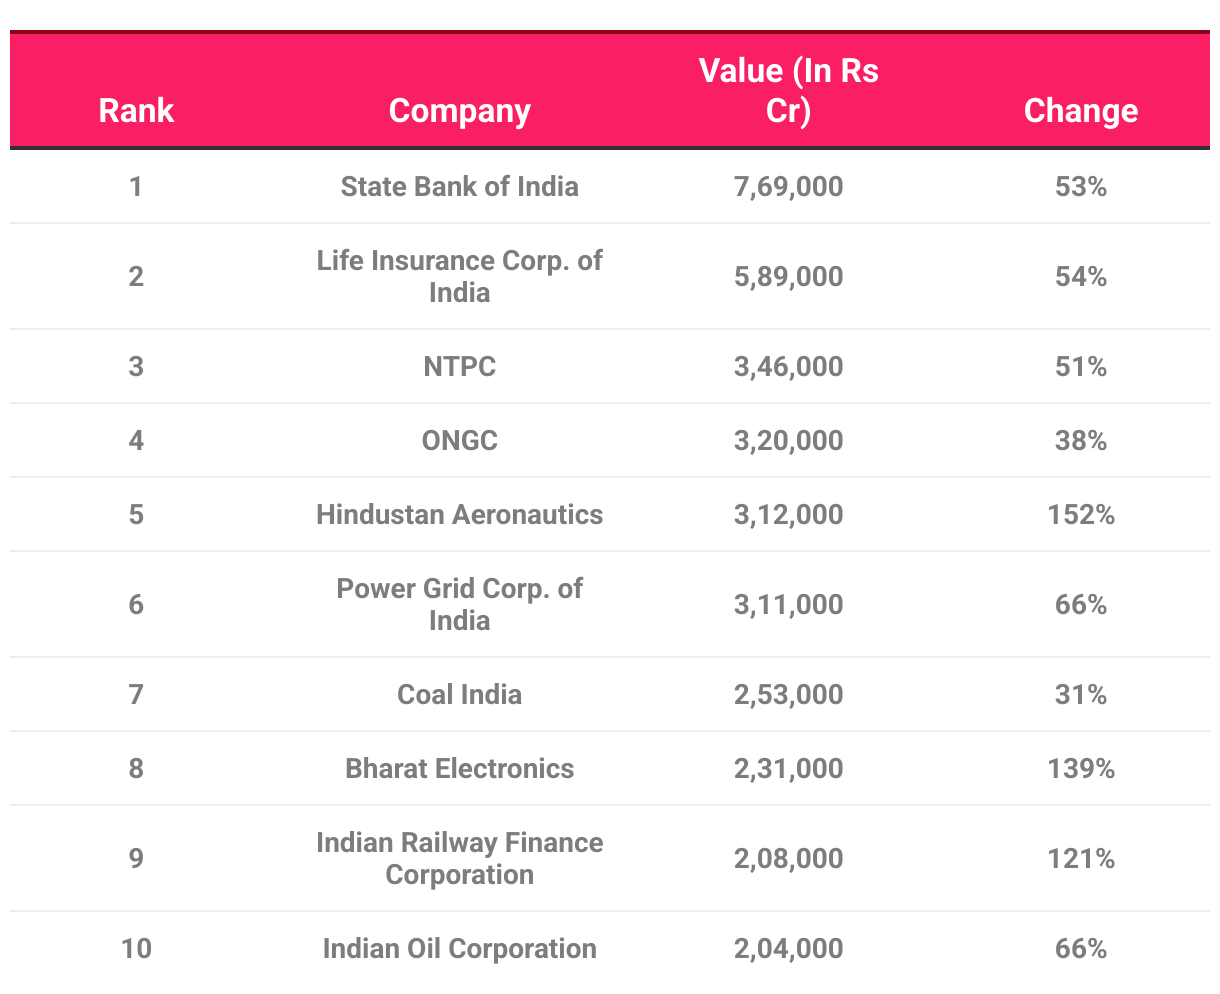The width and height of the screenshot is (1220, 994).
Task: Click the 139% change value
Action: [1080, 769]
